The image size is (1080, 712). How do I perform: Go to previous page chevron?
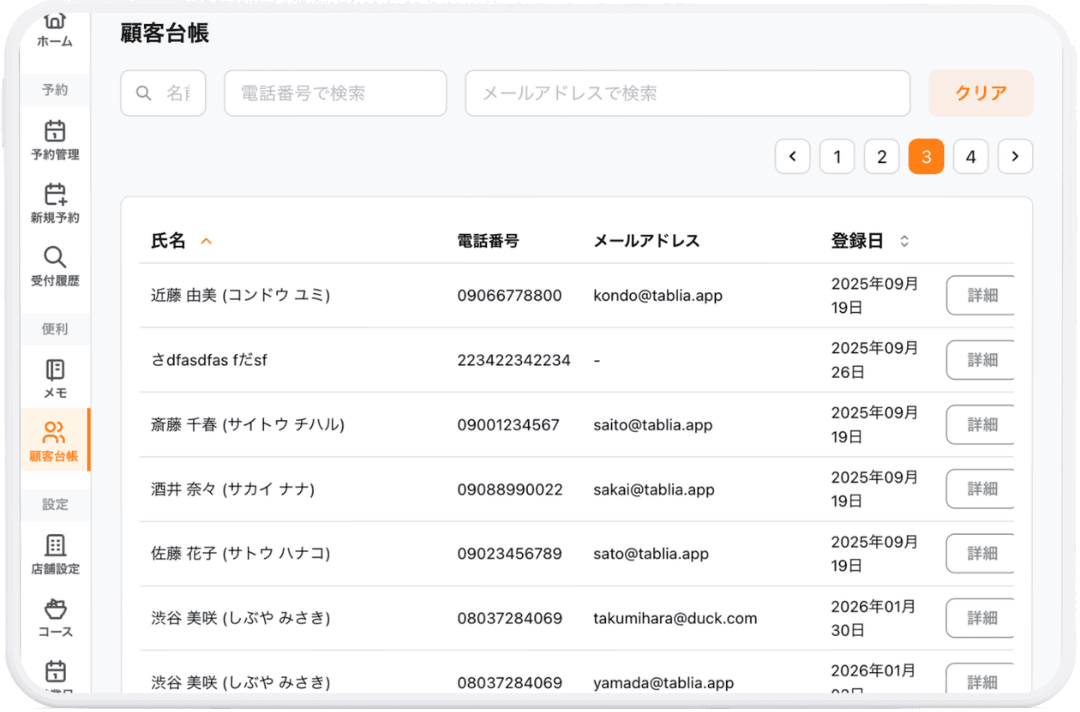[x=792, y=157]
